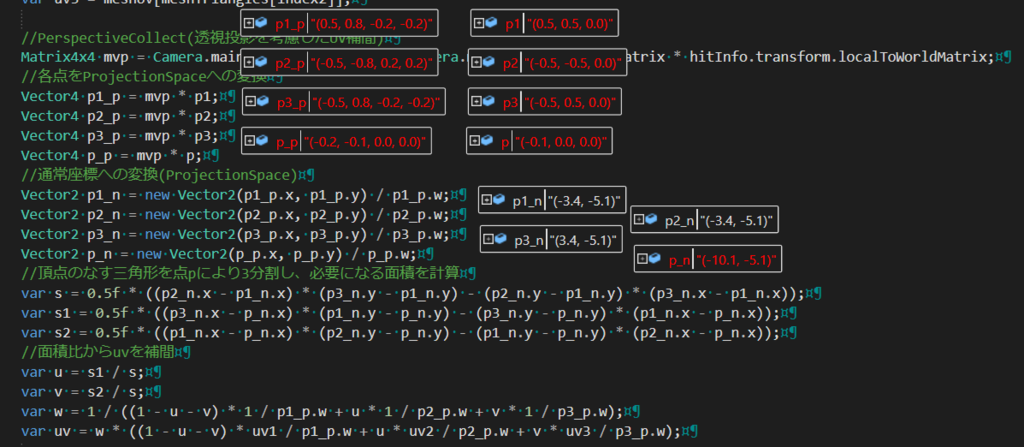Expand the p_n debugger data tip
The height and width of the screenshot is (447, 1024).
click(642, 259)
